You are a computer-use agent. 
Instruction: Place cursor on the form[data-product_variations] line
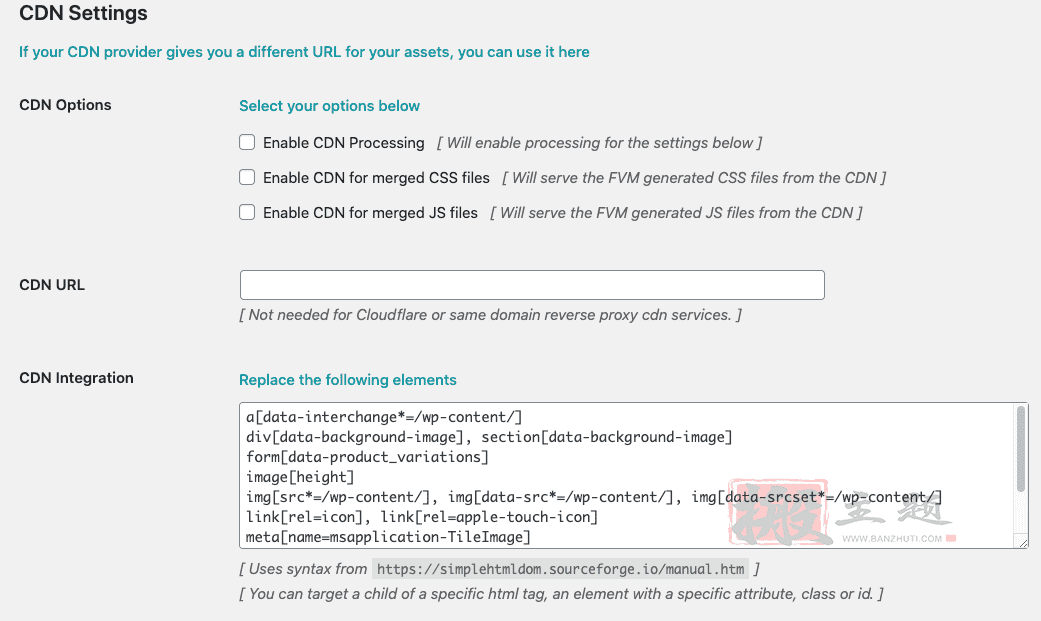[x=367, y=457]
